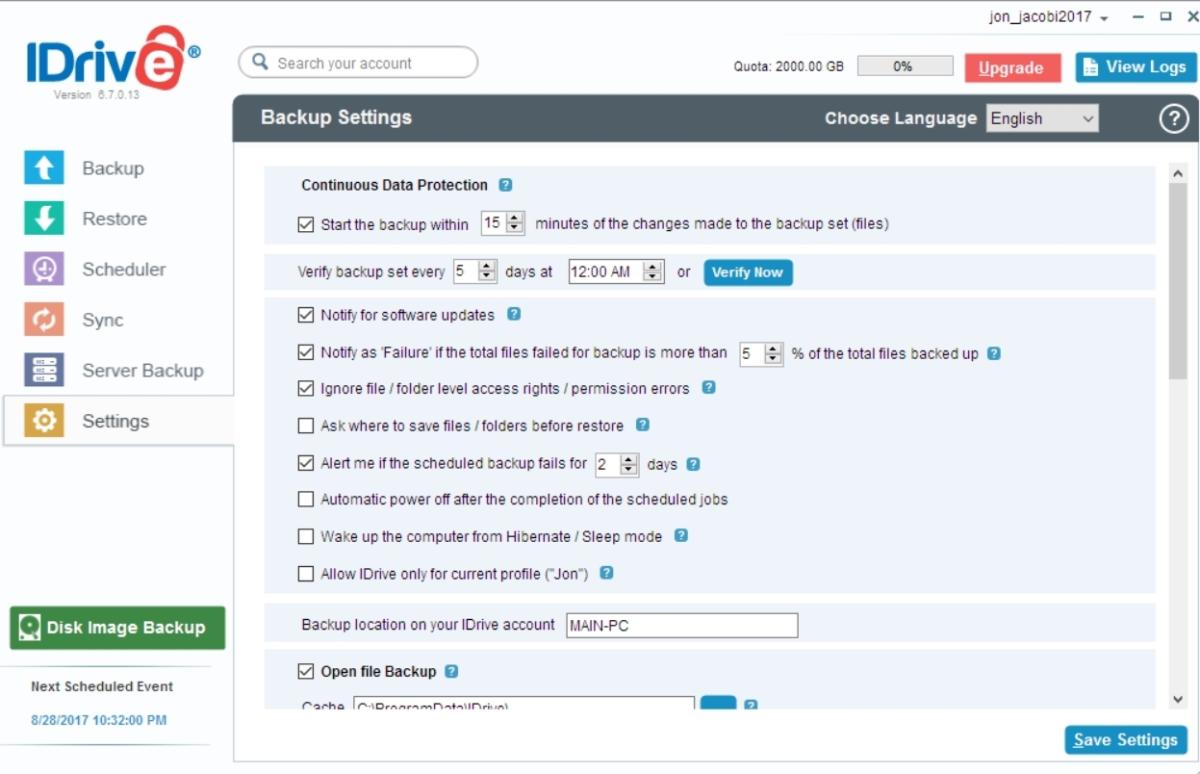
Task: Enable Wake up the computer from Hibernate
Action: point(306,537)
